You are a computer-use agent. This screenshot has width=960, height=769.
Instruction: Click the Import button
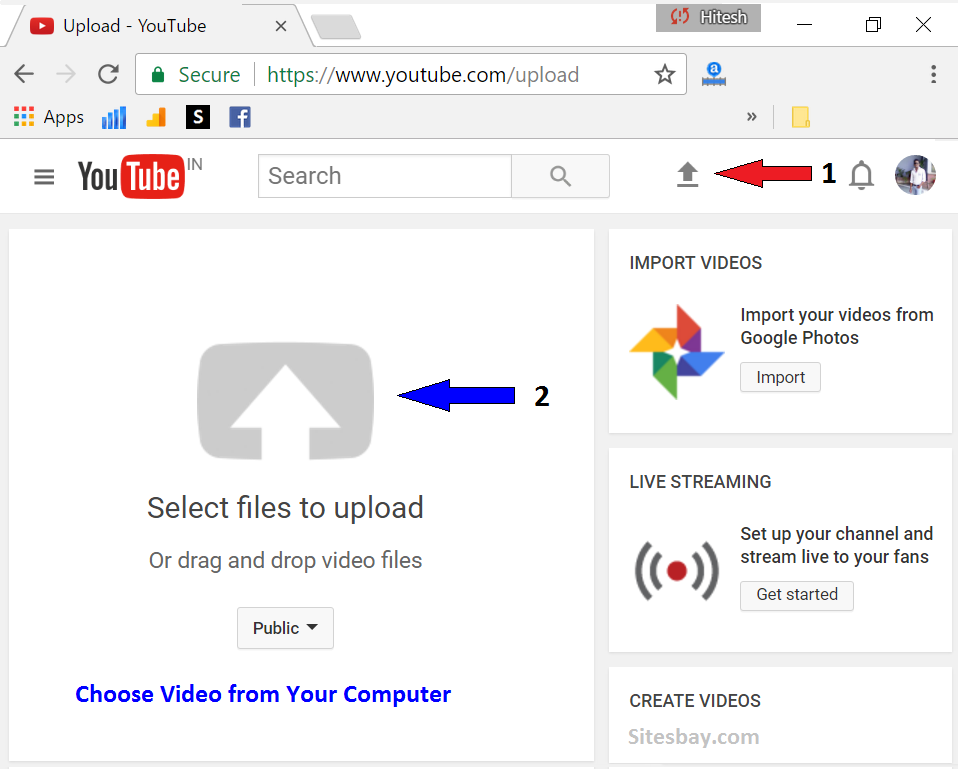tap(780, 377)
